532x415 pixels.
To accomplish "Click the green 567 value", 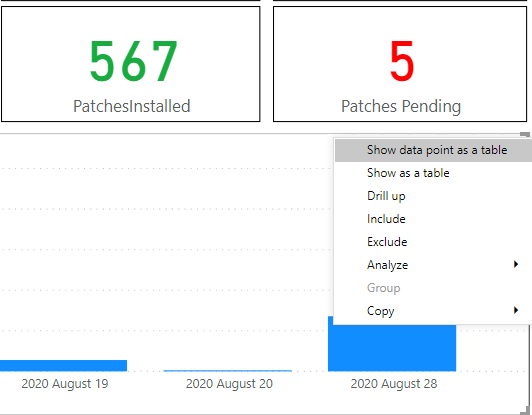I will pos(133,61).
